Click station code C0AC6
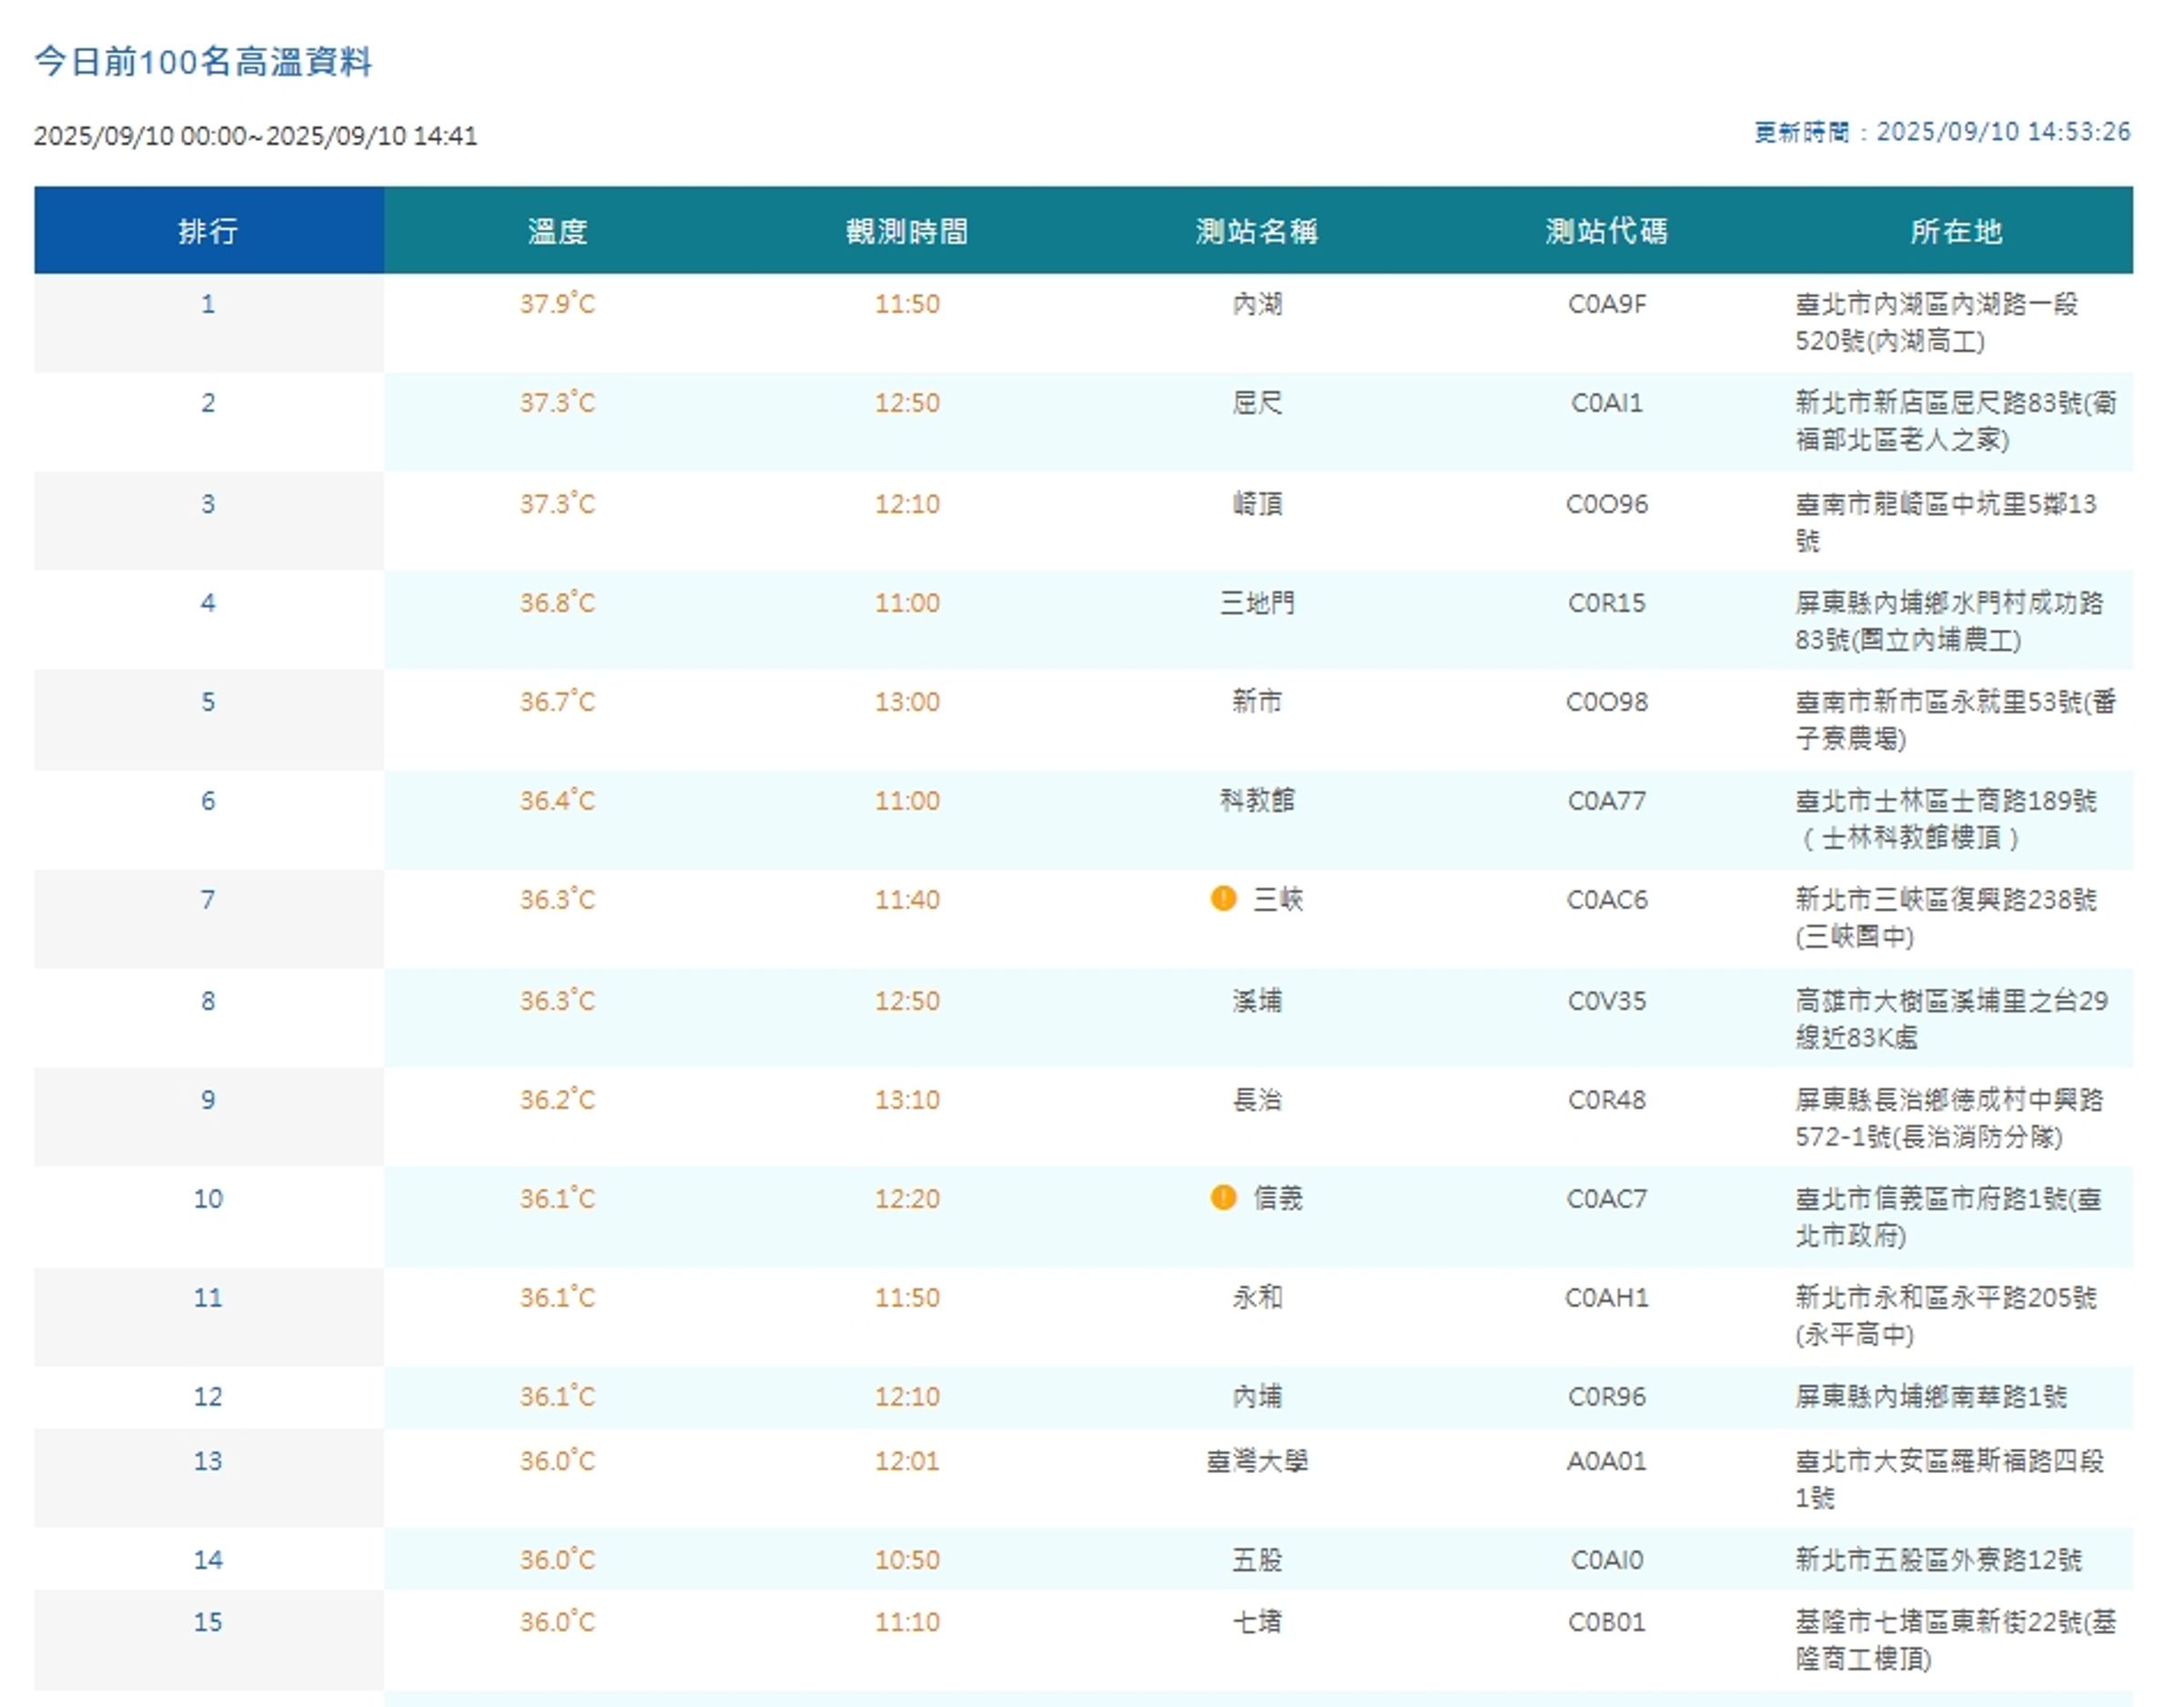The width and height of the screenshot is (2184, 1707). pyautogui.click(x=1607, y=900)
